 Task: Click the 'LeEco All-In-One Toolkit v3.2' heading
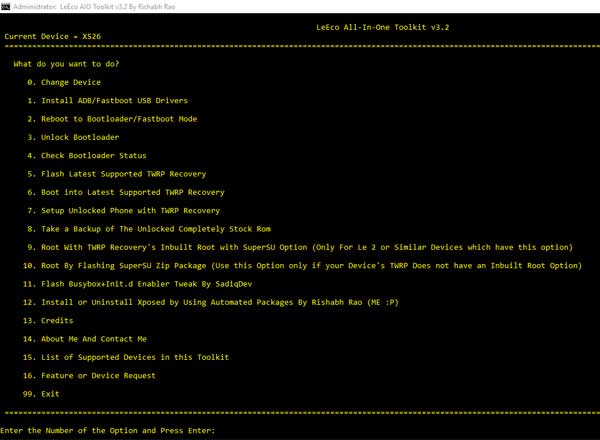(382, 27)
